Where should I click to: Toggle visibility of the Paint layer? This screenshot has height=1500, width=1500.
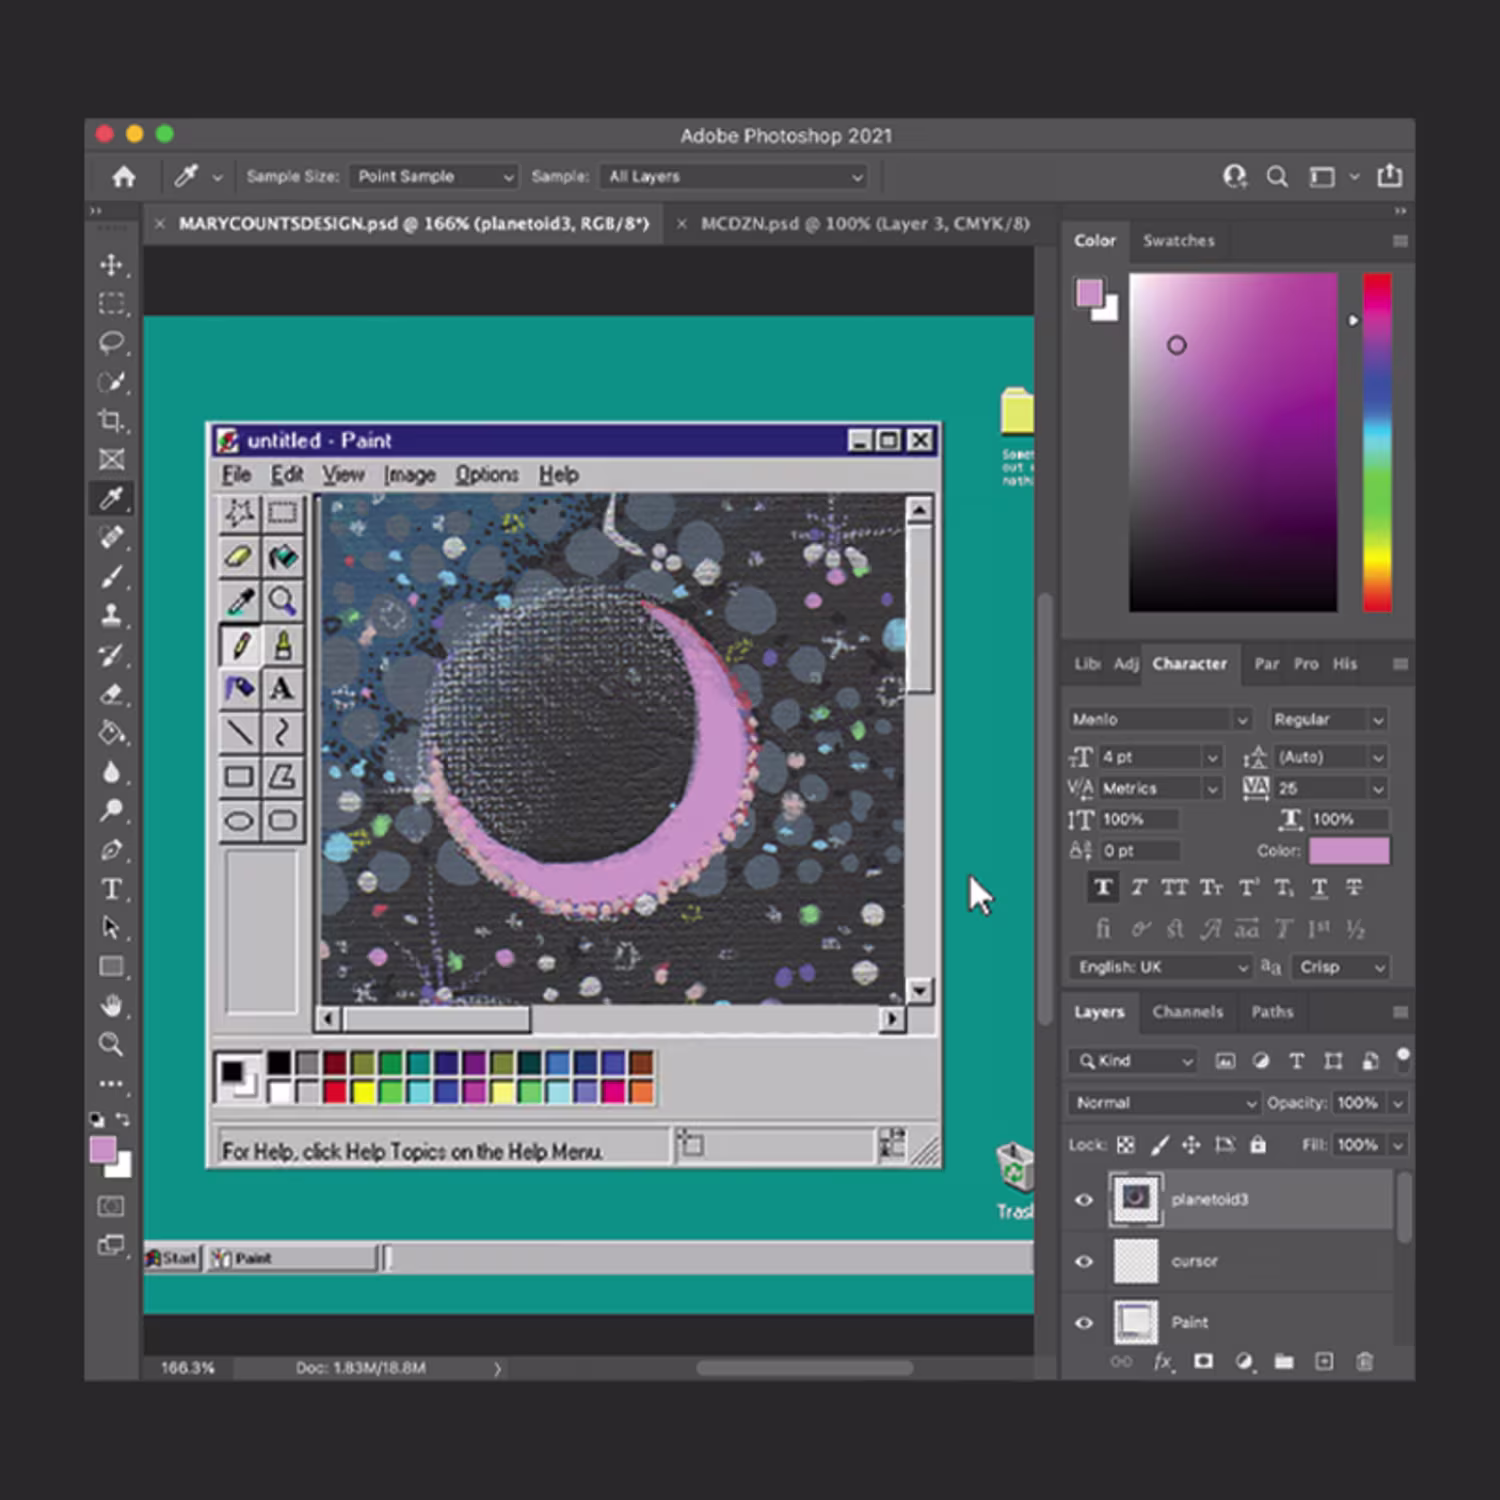click(1084, 1322)
